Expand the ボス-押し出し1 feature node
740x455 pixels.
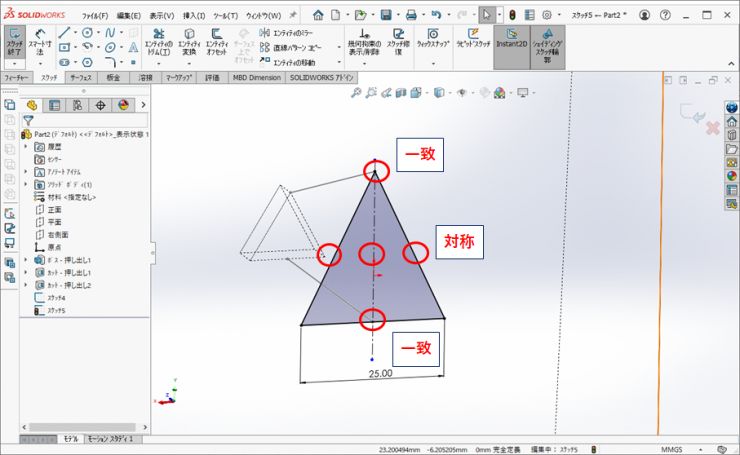pos(27,260)
